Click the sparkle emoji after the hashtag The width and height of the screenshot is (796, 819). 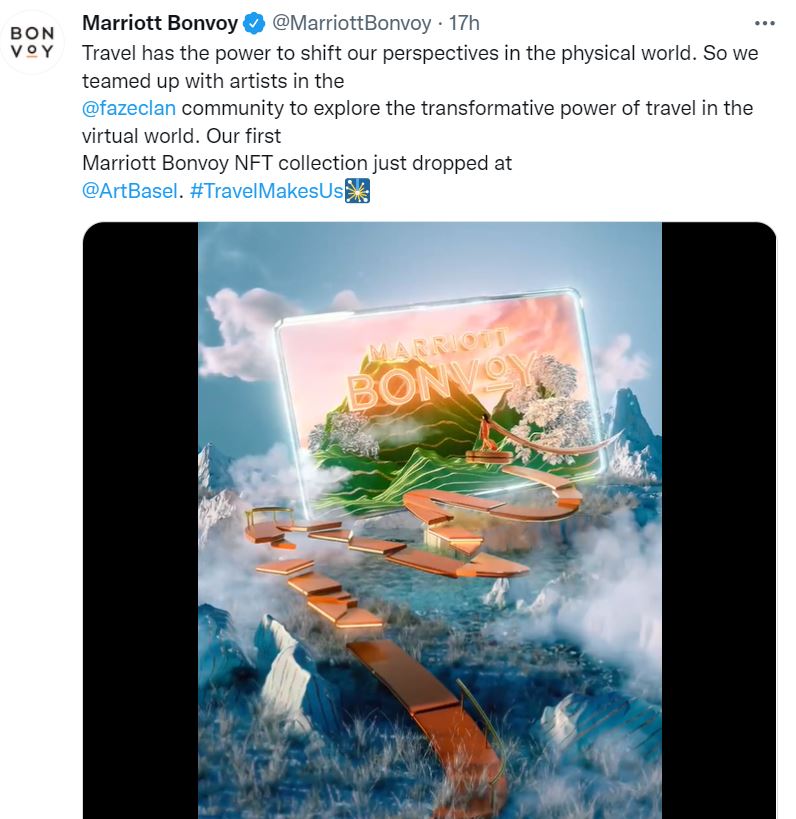click(357, 191)
